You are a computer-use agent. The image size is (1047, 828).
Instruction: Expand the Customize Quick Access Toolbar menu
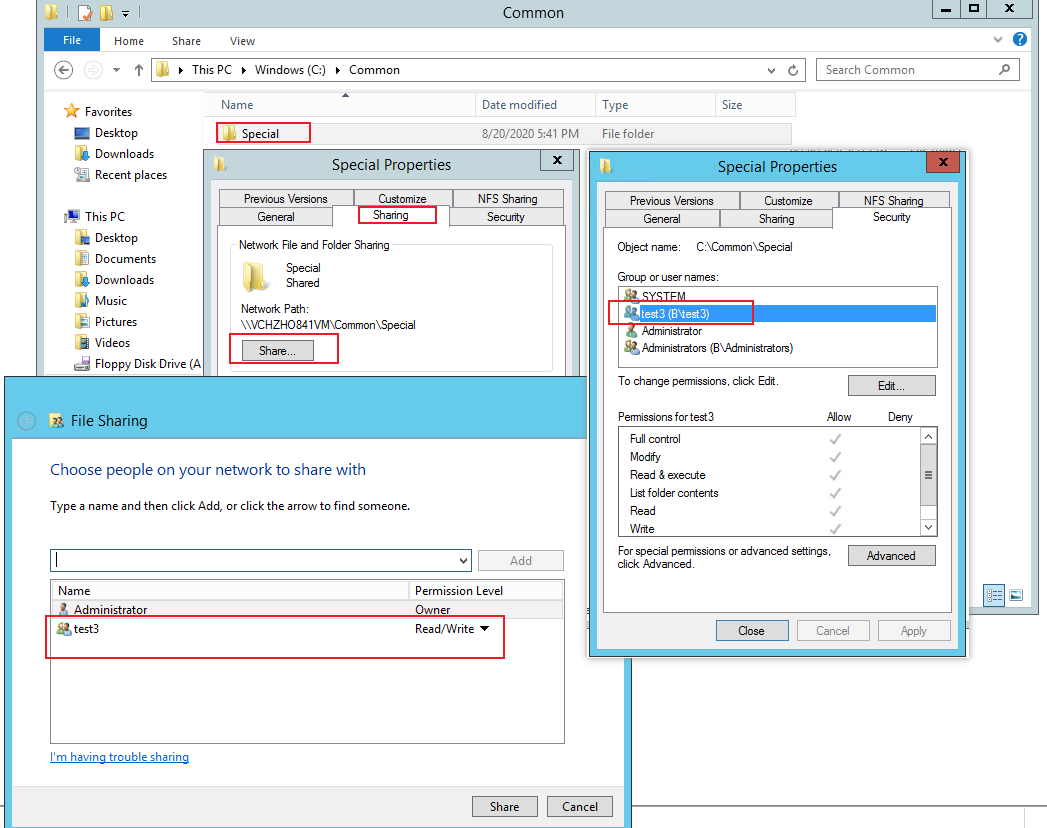126,12
